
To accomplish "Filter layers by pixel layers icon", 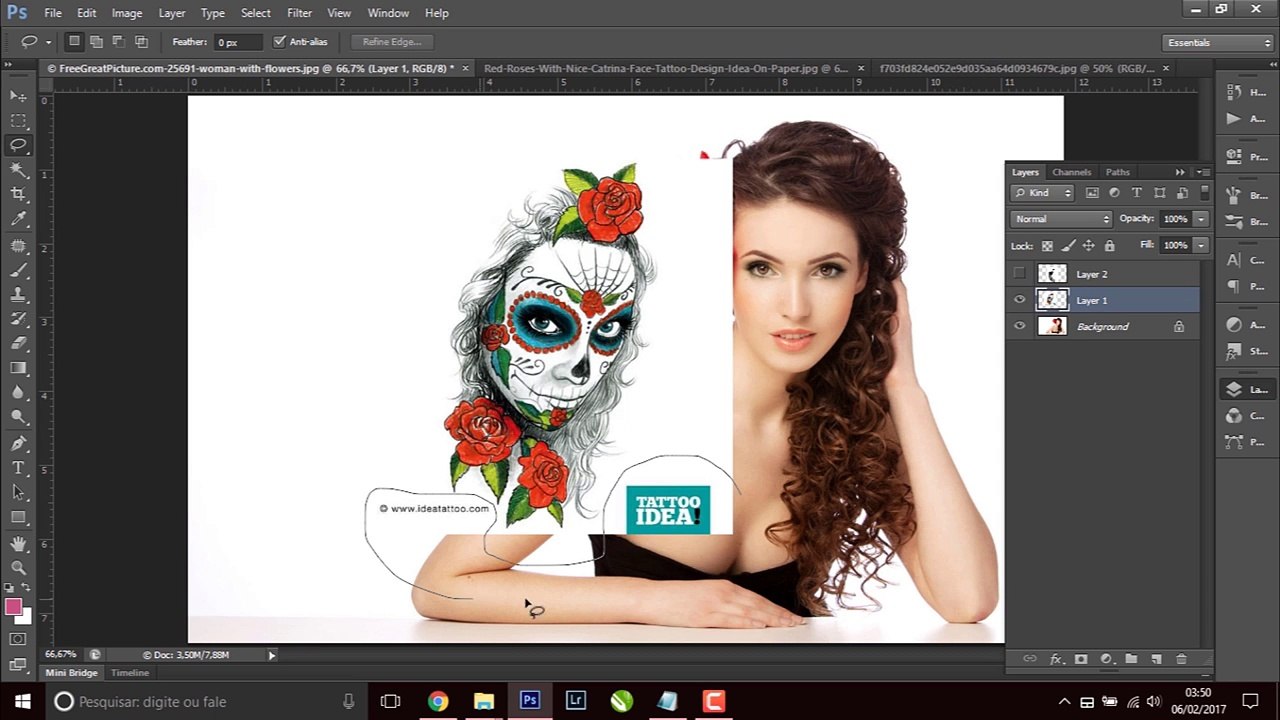I will point(1092,193).
